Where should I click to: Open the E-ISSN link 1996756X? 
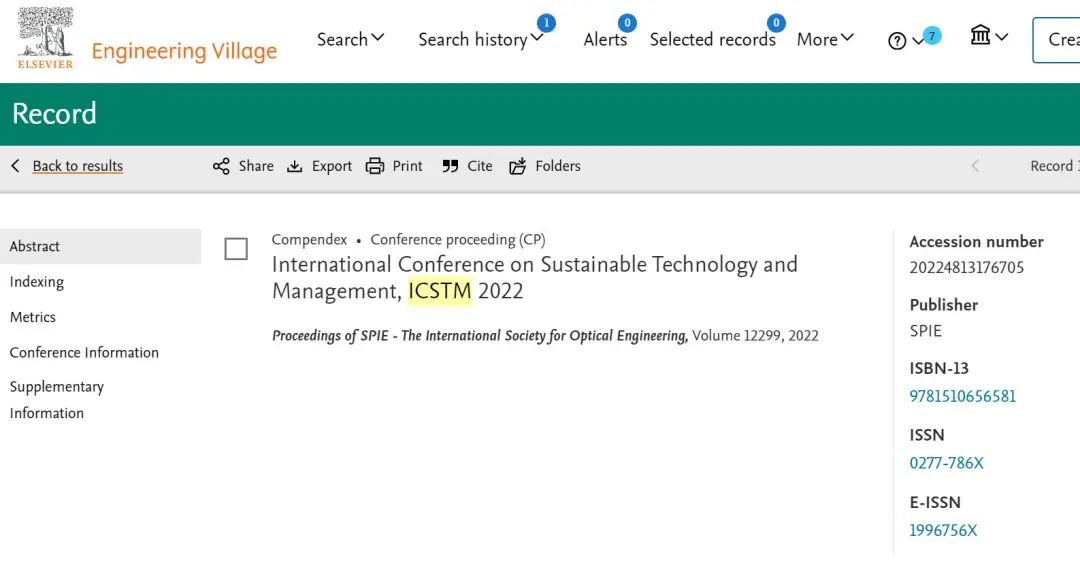pos(943,530)
